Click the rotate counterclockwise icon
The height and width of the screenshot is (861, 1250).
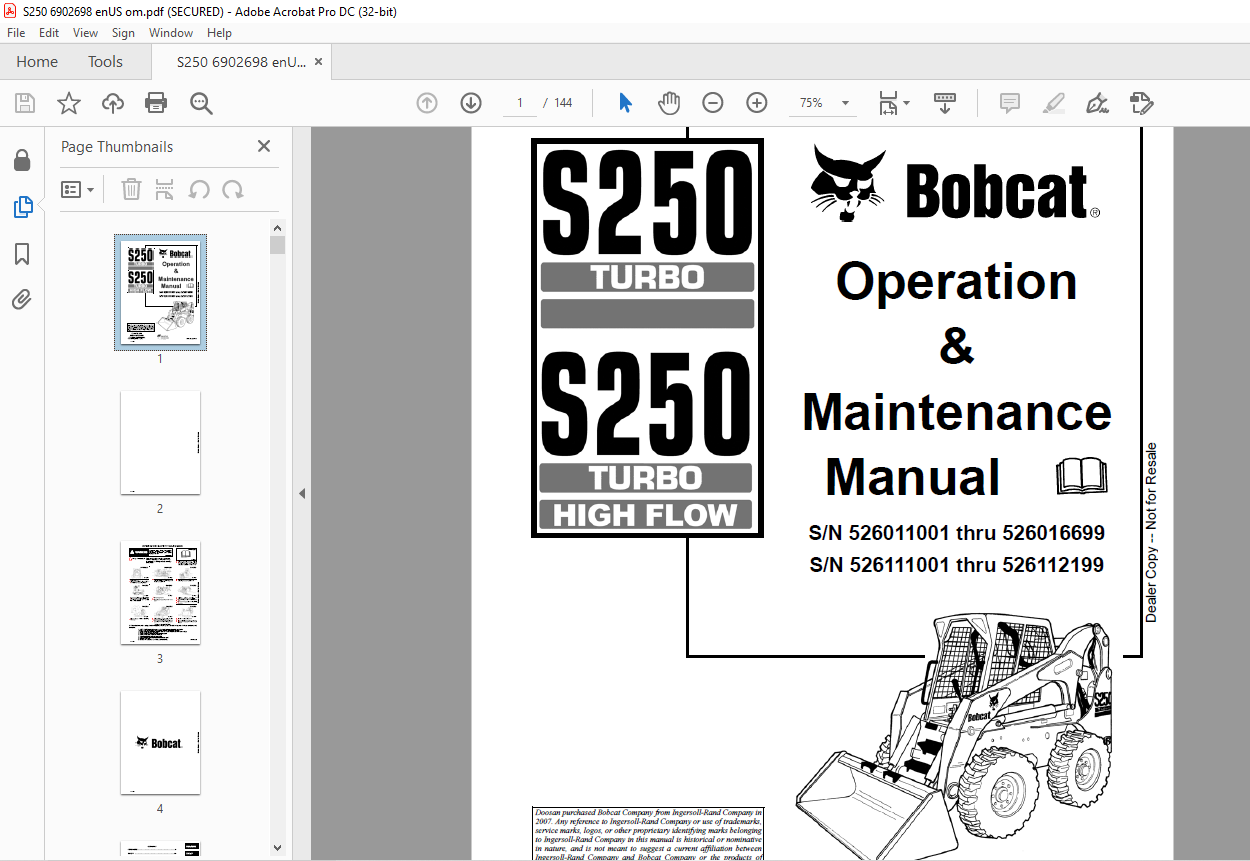point(199,189)
